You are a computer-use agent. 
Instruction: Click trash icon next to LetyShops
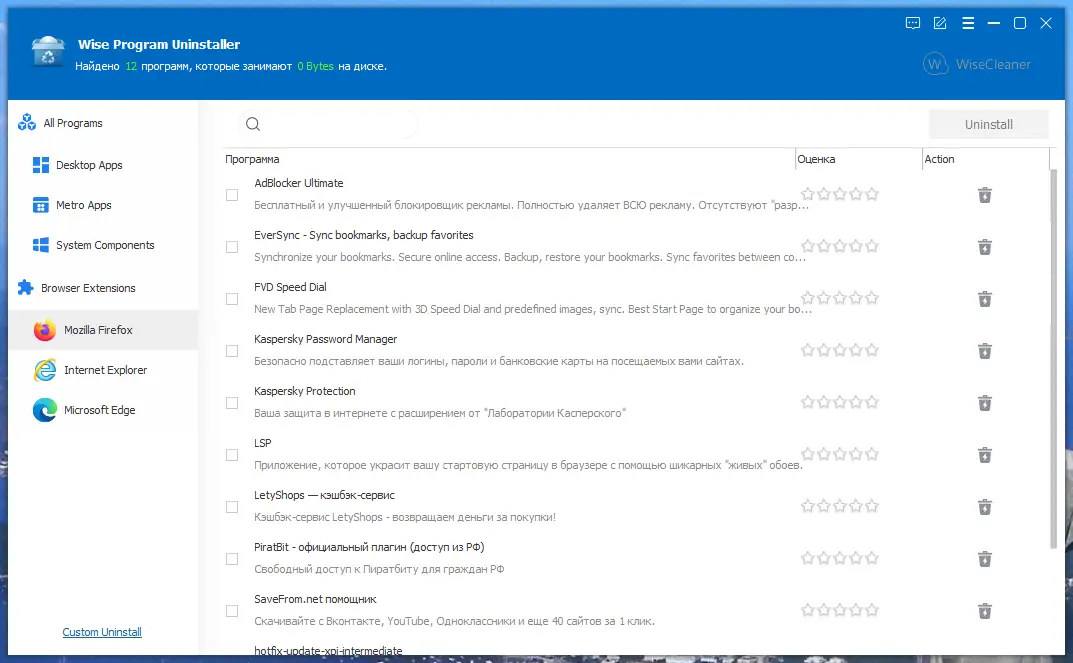984,507
